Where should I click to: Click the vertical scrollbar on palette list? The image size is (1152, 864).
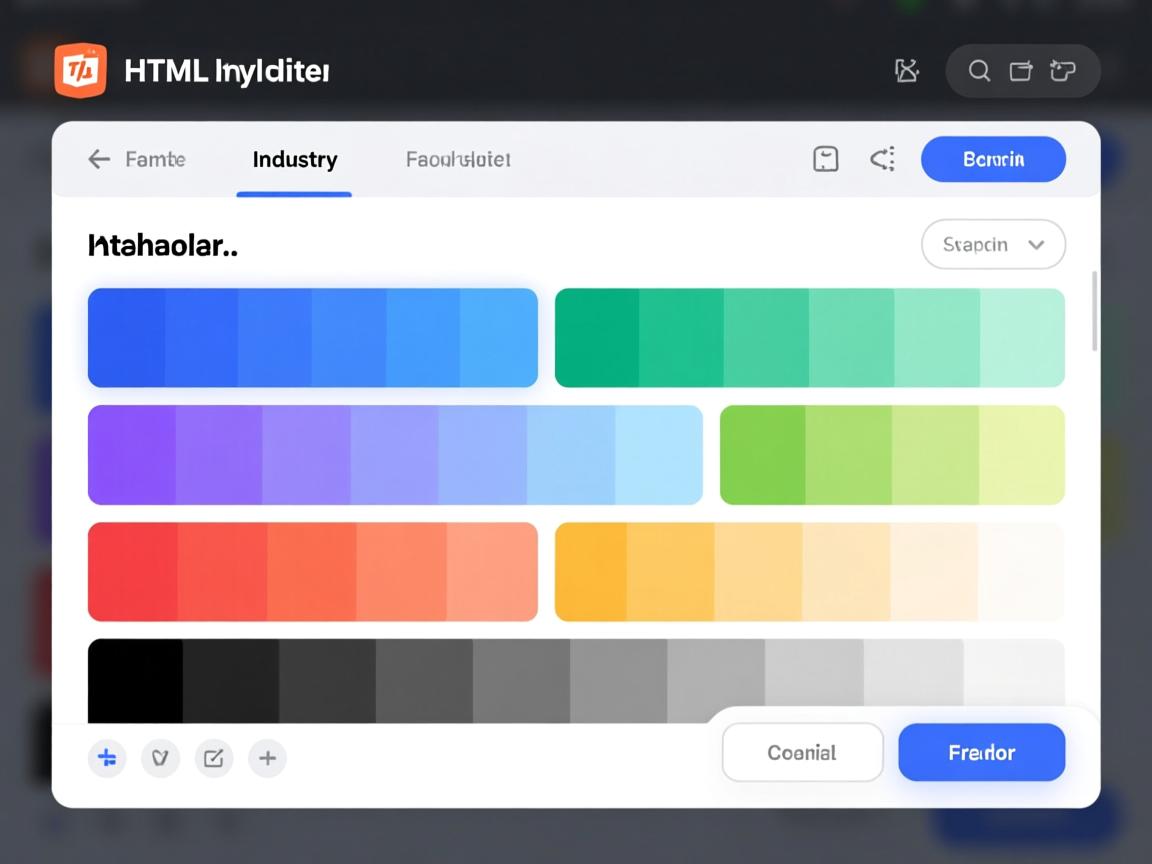point(1095,310)
